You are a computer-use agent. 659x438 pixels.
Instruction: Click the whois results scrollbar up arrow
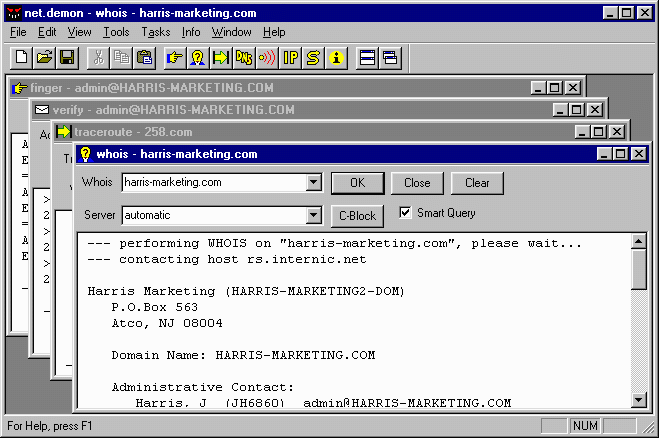click(x=639, y=241)
